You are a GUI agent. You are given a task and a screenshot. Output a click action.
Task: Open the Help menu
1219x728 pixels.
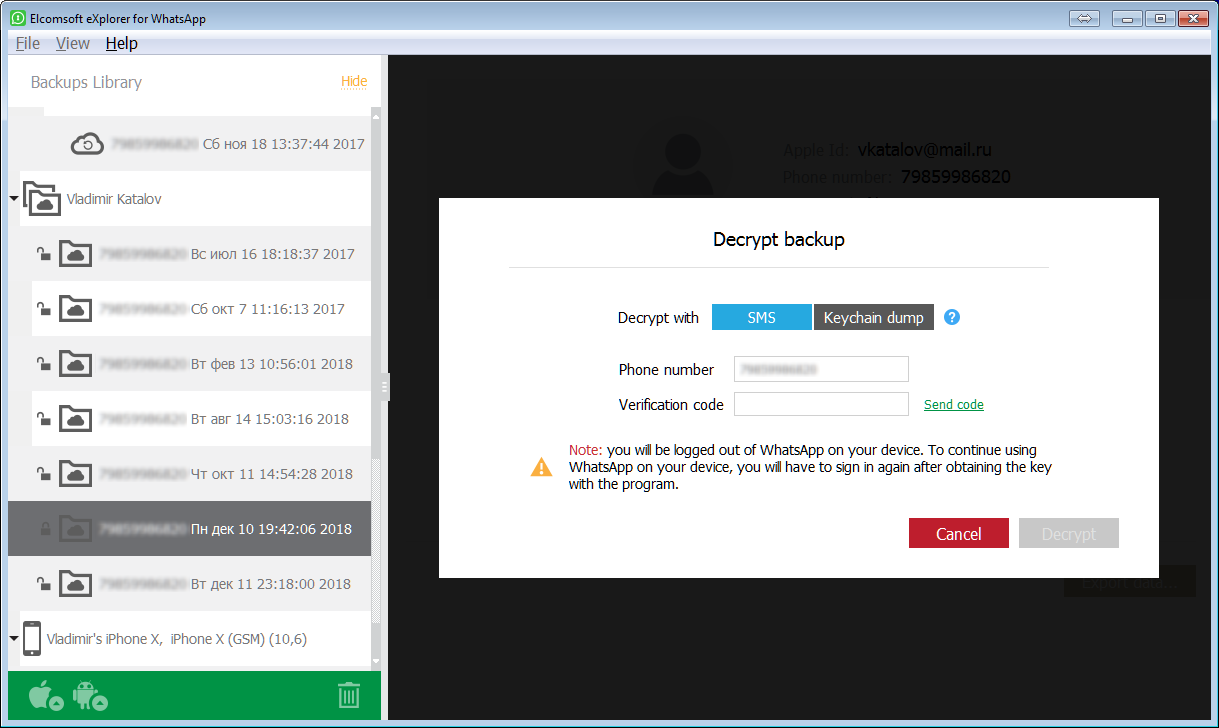[122, 43]
